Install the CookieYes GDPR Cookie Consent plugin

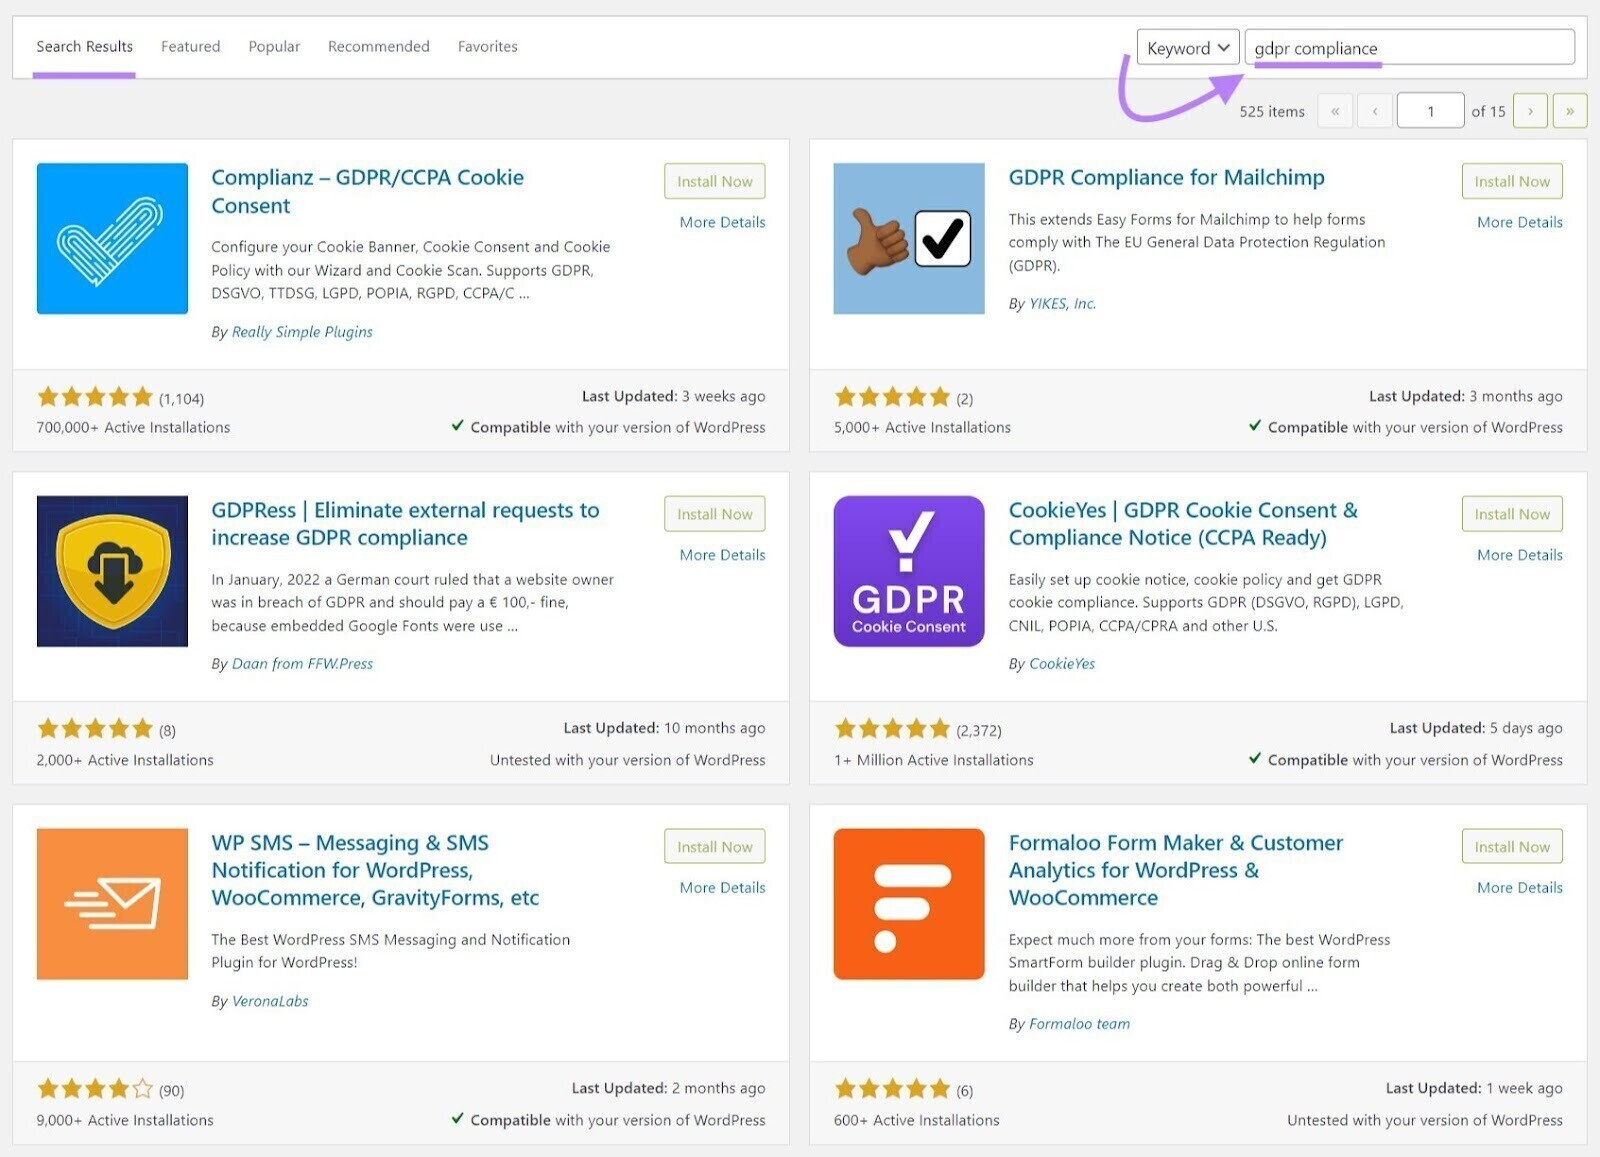point(1511,514)
